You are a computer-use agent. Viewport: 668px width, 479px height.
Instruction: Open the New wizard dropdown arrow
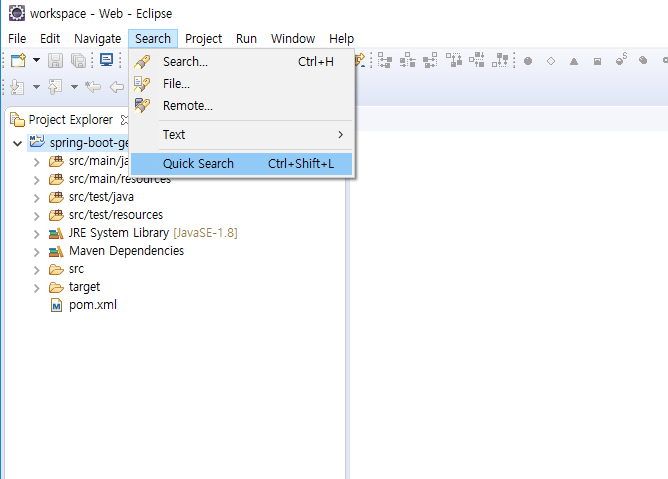(37, 60)
